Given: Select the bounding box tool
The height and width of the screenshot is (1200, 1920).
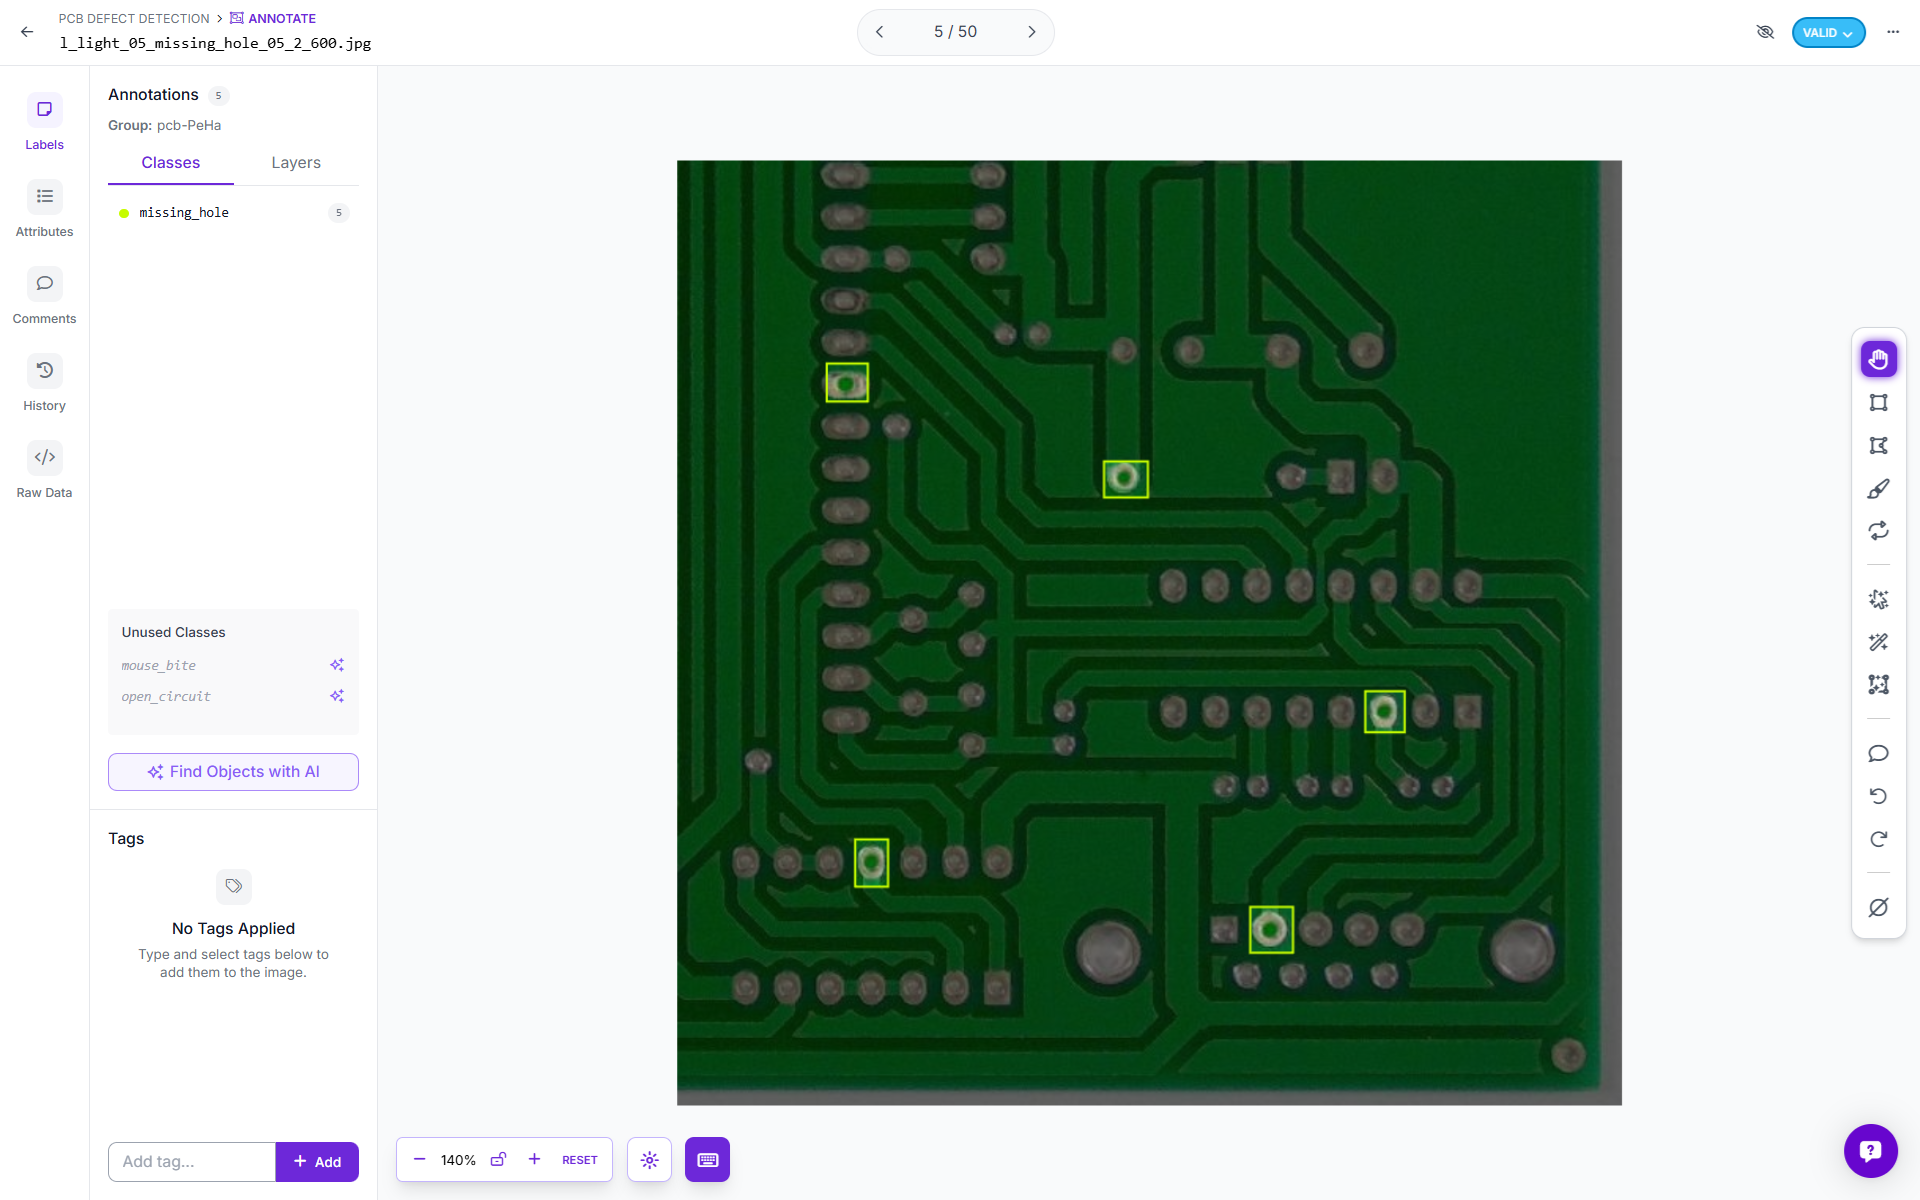Looking at the screenshot, I should pyautogui.click(x=1878, y=403).
